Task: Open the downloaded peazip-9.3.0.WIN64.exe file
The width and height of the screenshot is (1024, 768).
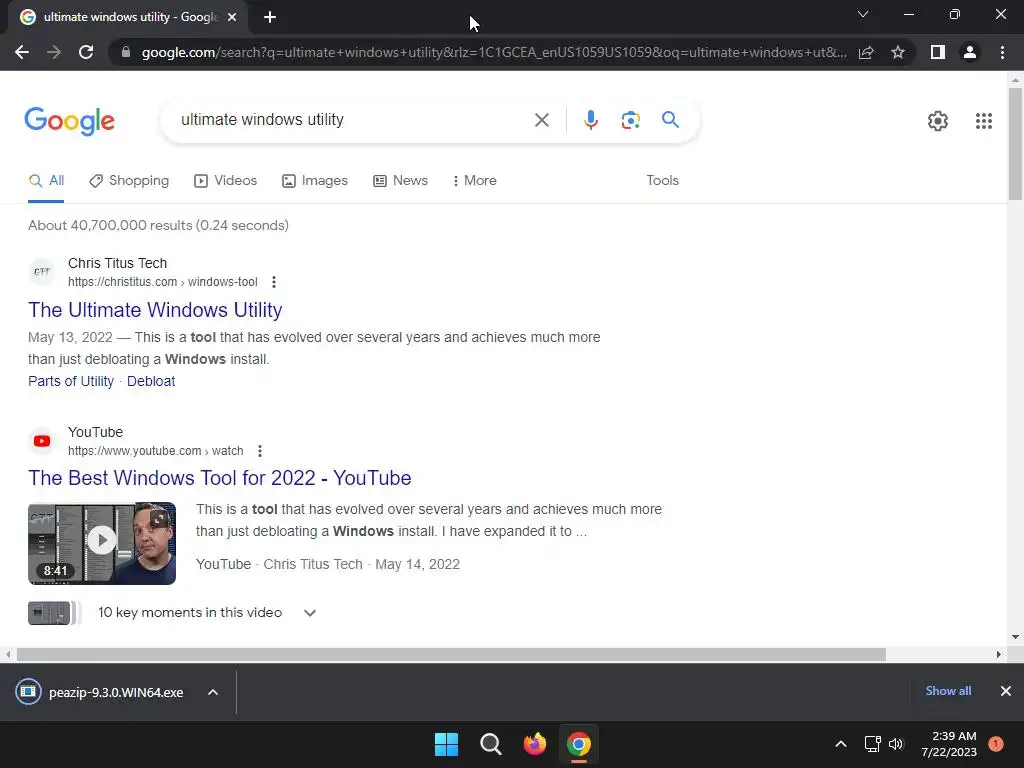Action: [x=99, y=692]
